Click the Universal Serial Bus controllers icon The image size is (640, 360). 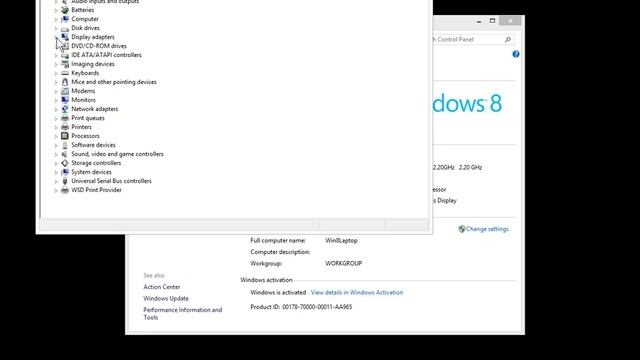click(64, 181)
